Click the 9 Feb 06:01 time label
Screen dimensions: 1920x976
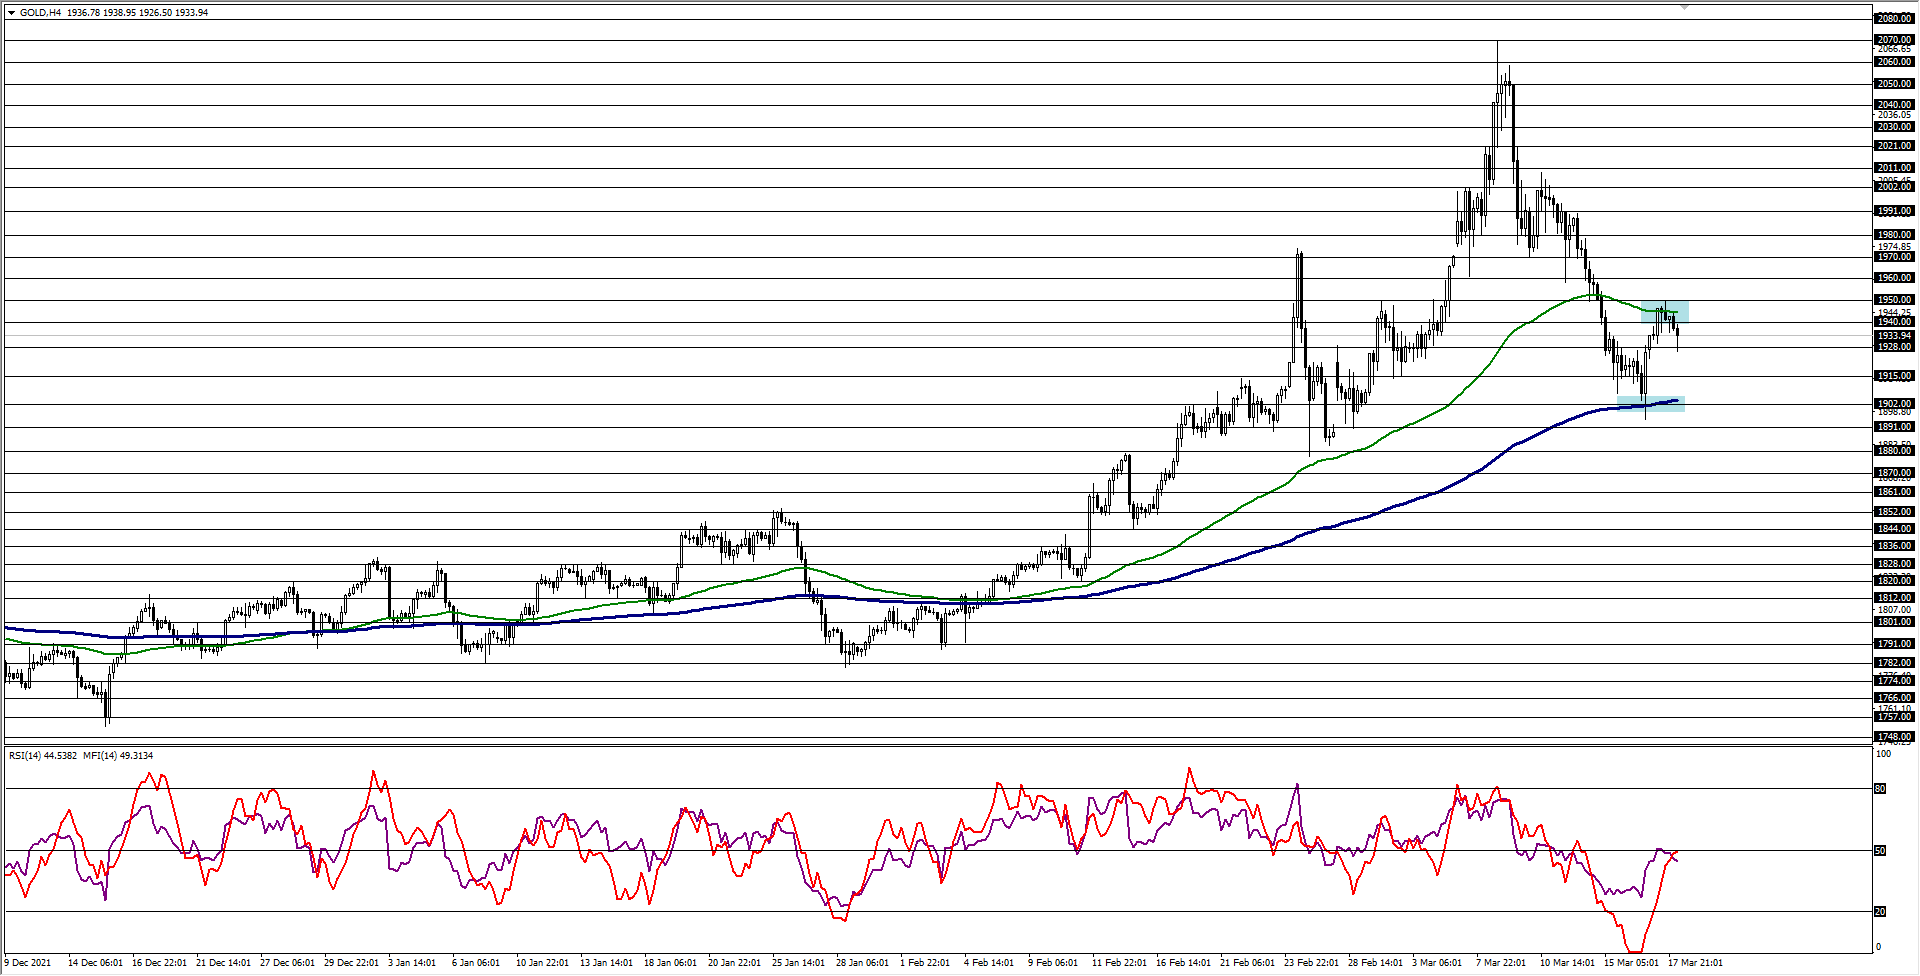point(1053,963)
